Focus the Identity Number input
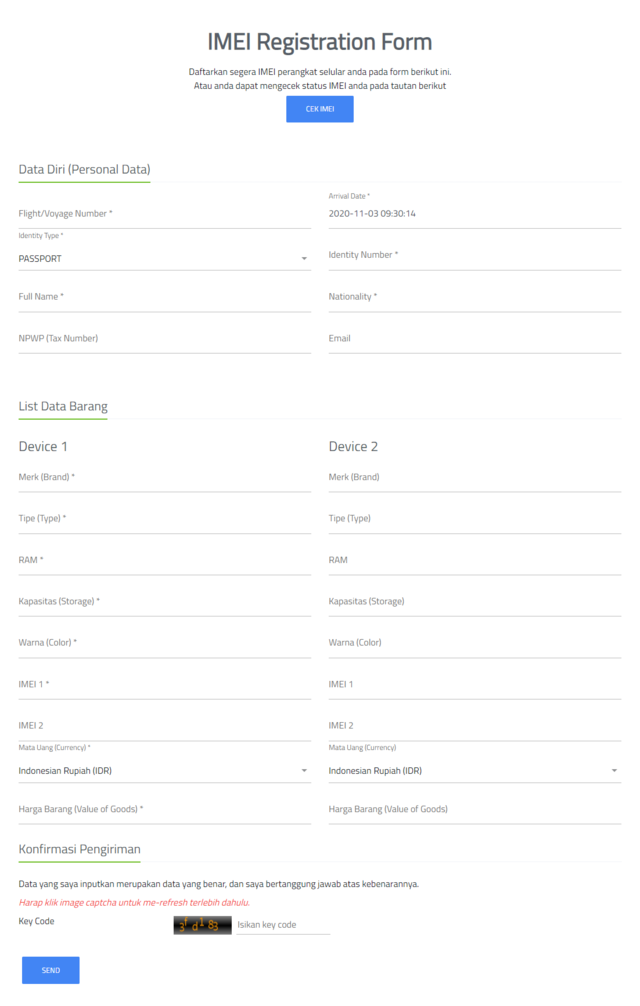 475,255
